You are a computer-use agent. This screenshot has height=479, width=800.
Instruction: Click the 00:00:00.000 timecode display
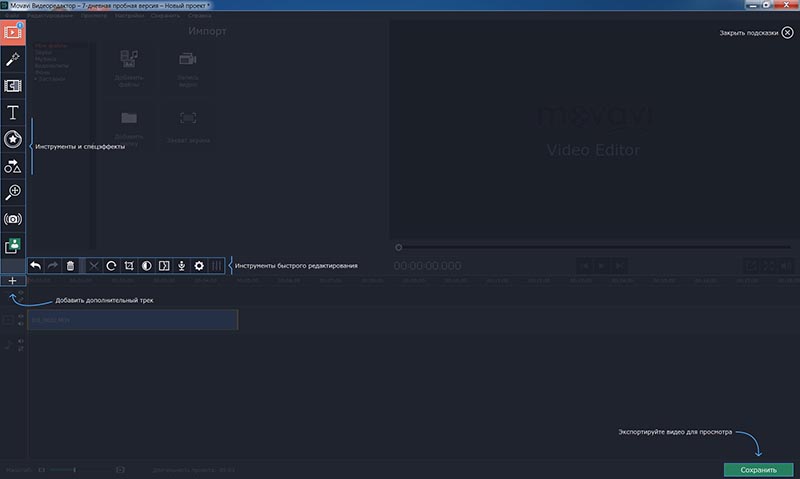(x=428, y=266)
